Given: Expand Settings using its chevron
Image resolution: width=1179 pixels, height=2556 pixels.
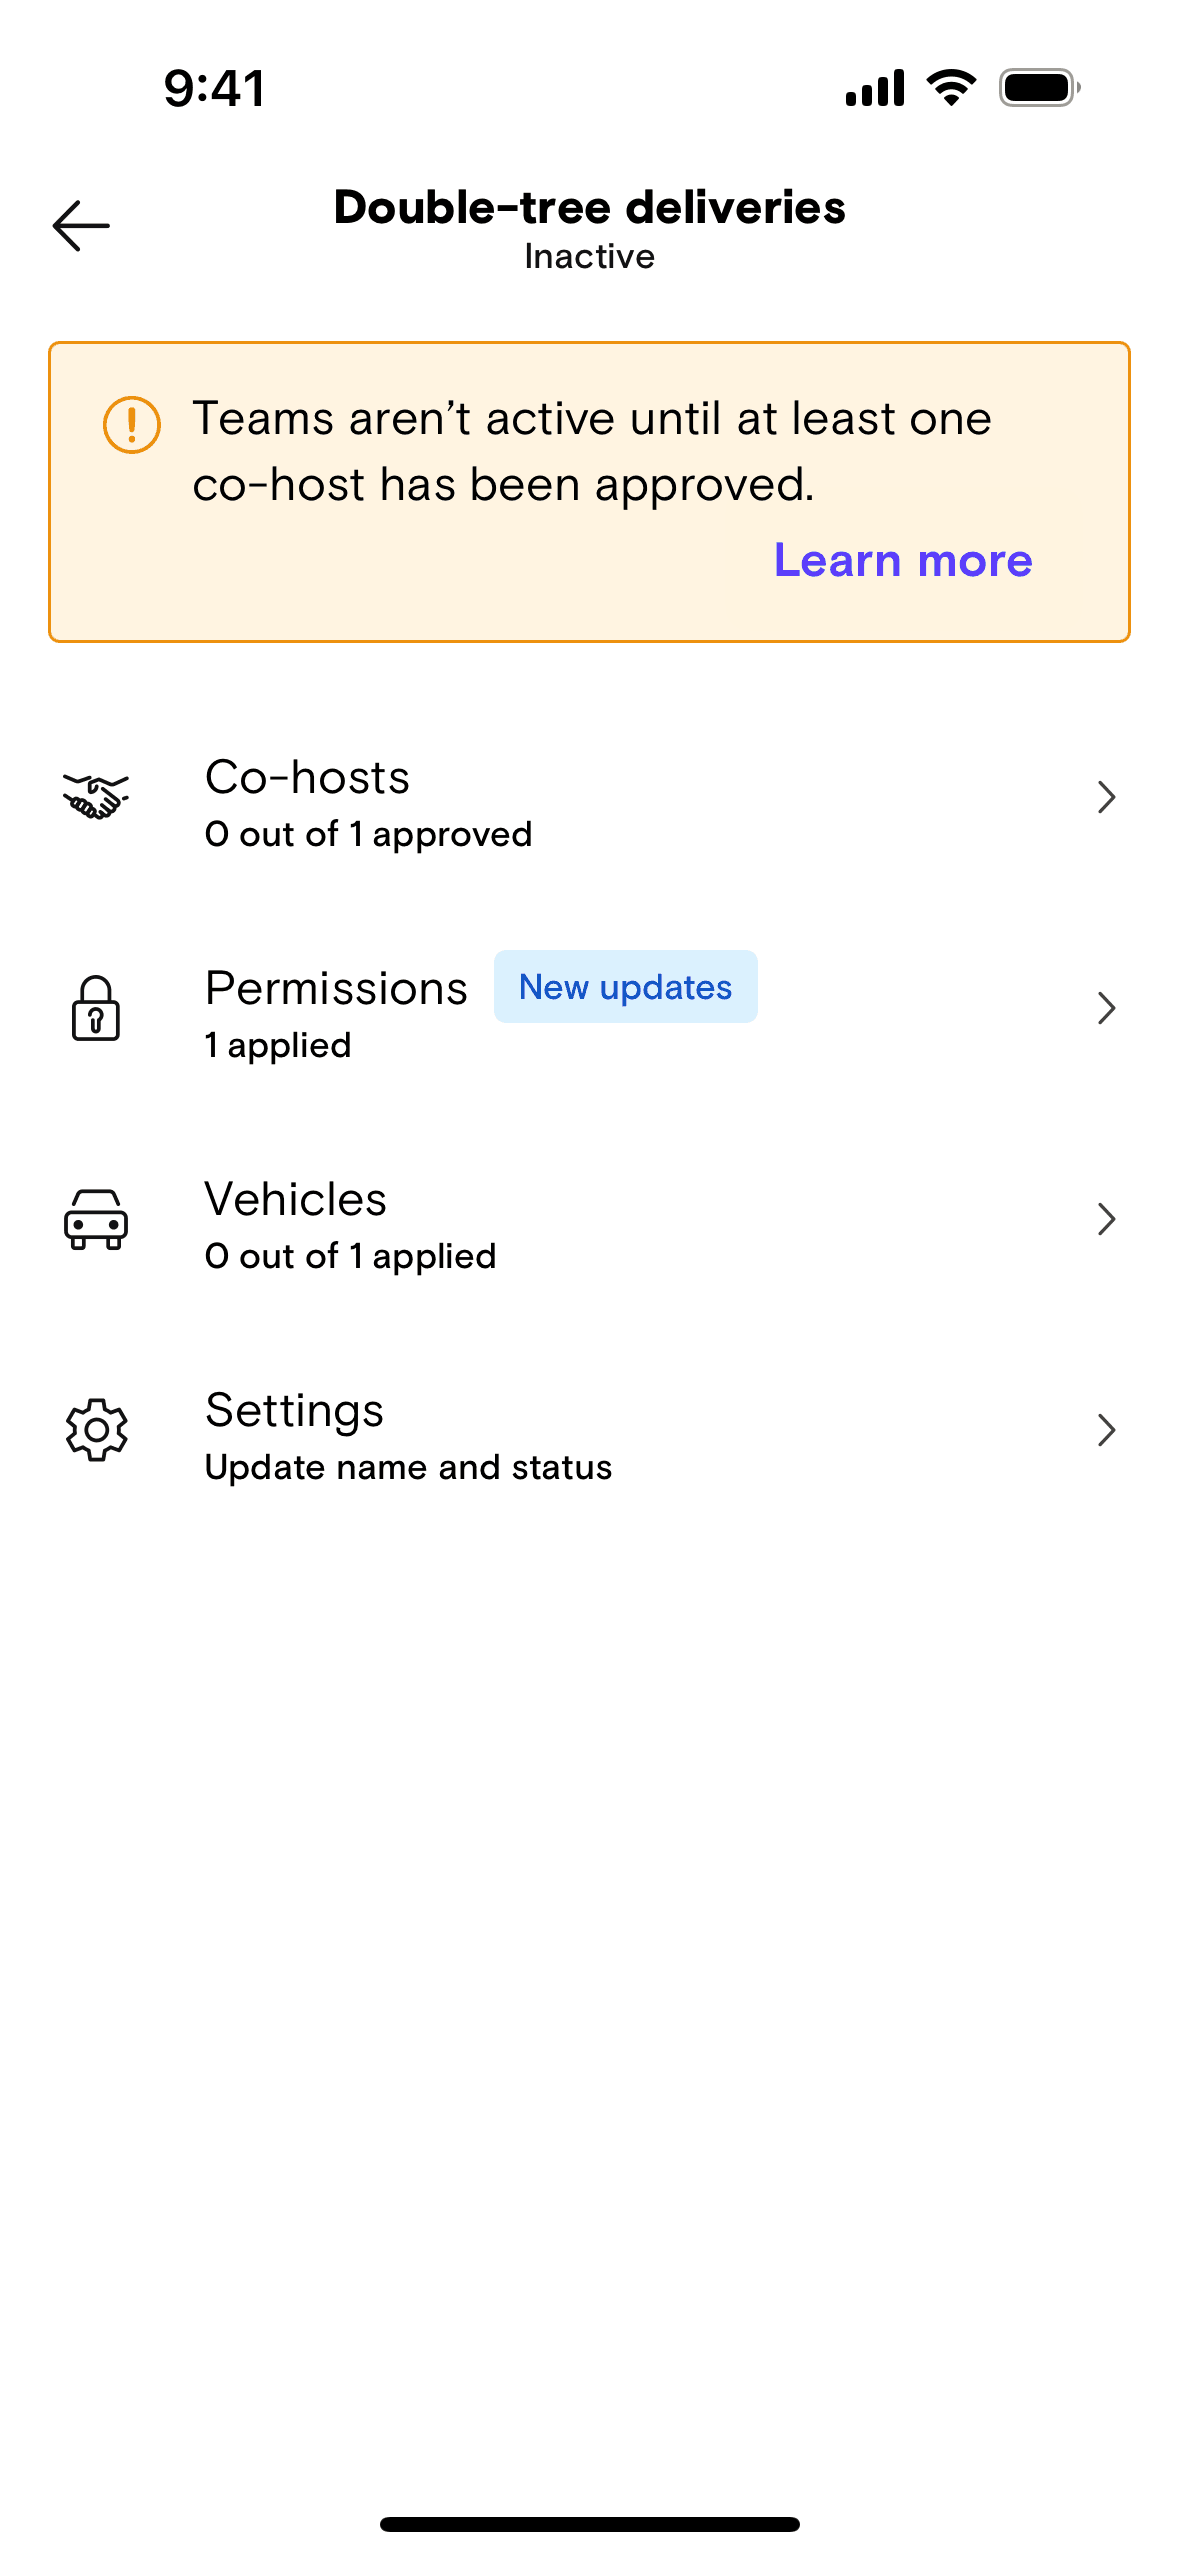Looking at the screenshot, I should coord(1106,1430).
